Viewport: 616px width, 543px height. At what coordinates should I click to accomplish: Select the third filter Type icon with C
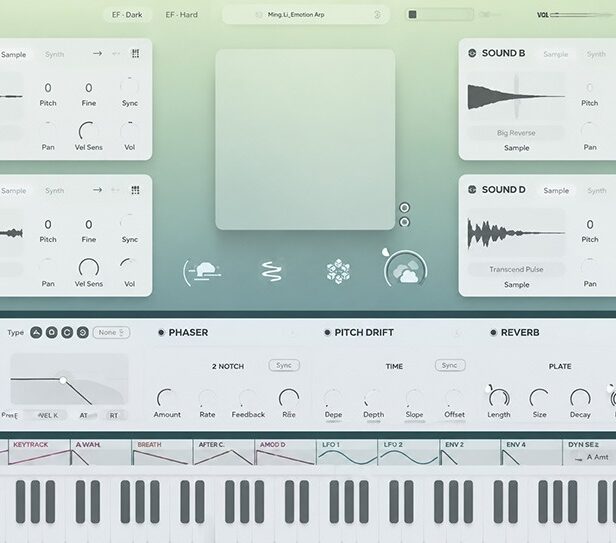point(67,332)
